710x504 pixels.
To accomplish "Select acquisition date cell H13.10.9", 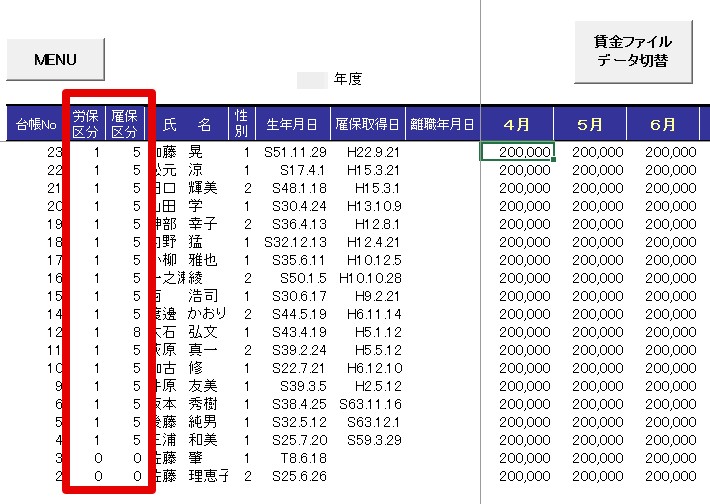I will click(x=374, y=206).
